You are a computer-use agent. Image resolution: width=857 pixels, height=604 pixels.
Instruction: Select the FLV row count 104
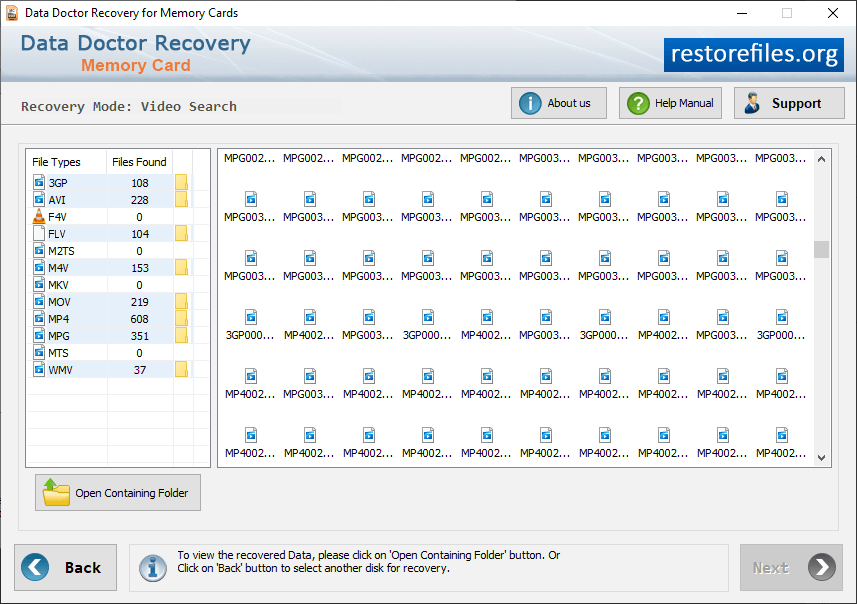pos(140,234)
